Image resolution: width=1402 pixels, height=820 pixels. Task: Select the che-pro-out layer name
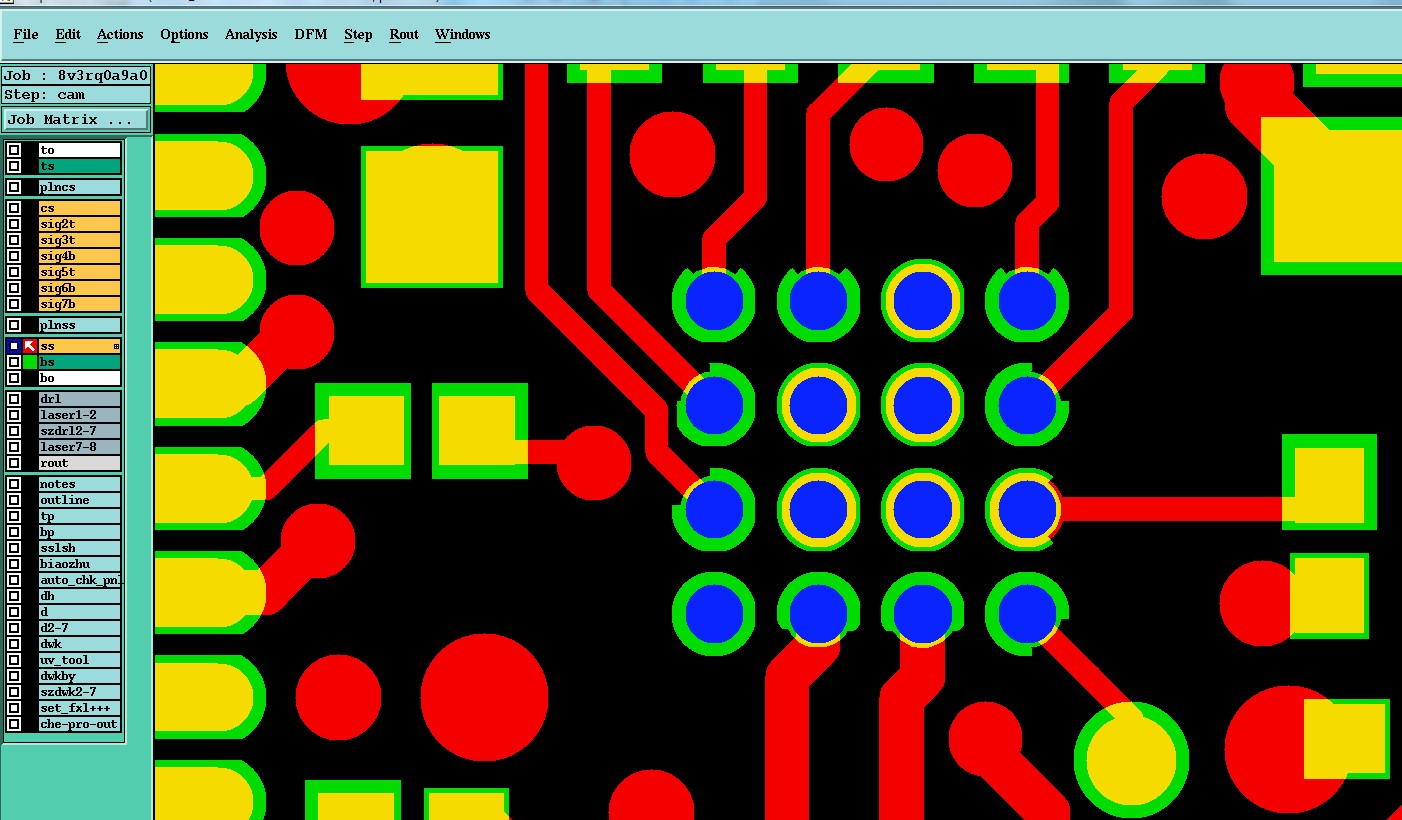click(79, 724)
